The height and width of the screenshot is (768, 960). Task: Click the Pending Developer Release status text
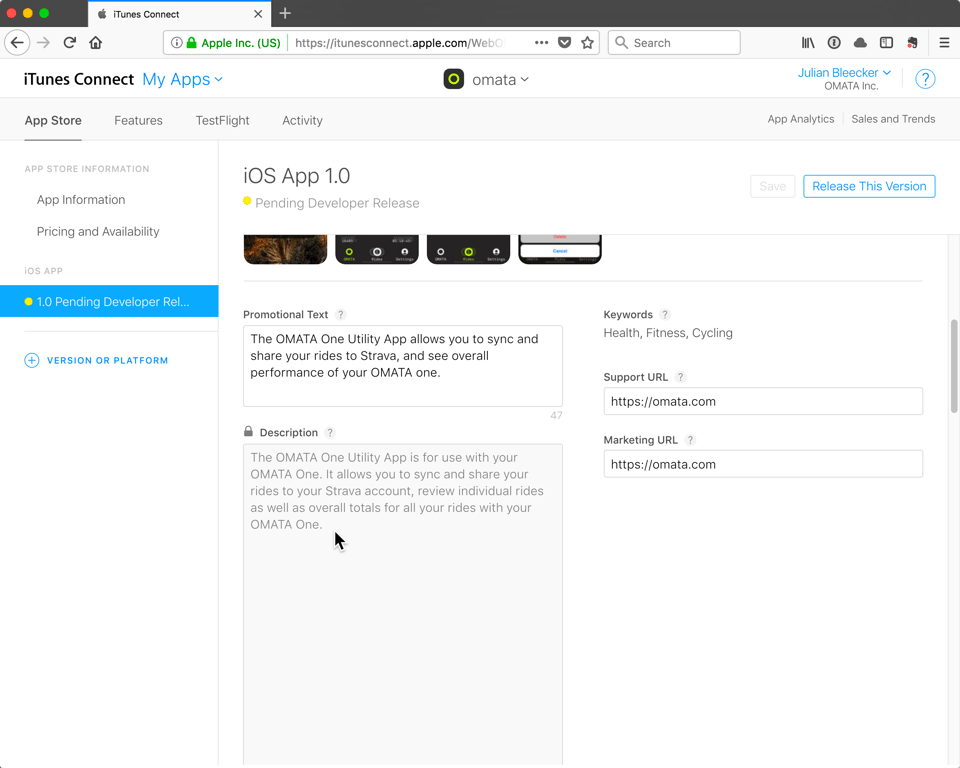click(x=337, y=203)
